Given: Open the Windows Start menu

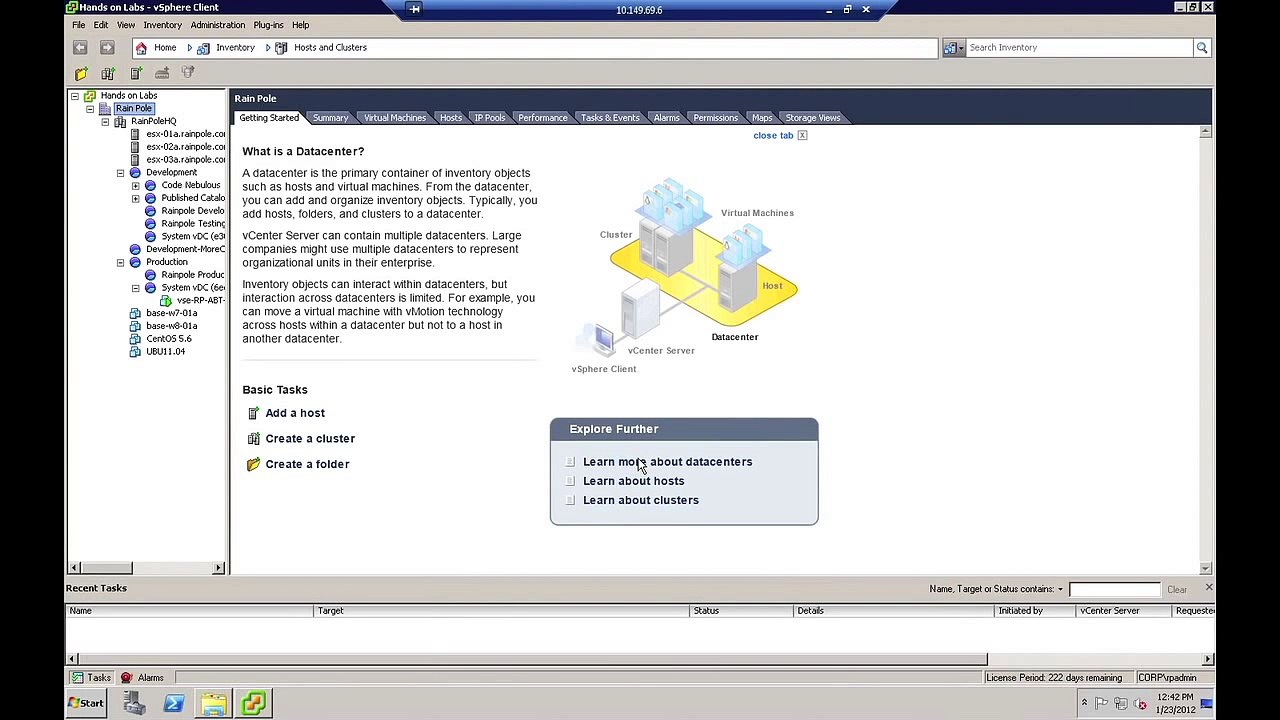Looking at the screenshot, I should [x=86, y=703].
